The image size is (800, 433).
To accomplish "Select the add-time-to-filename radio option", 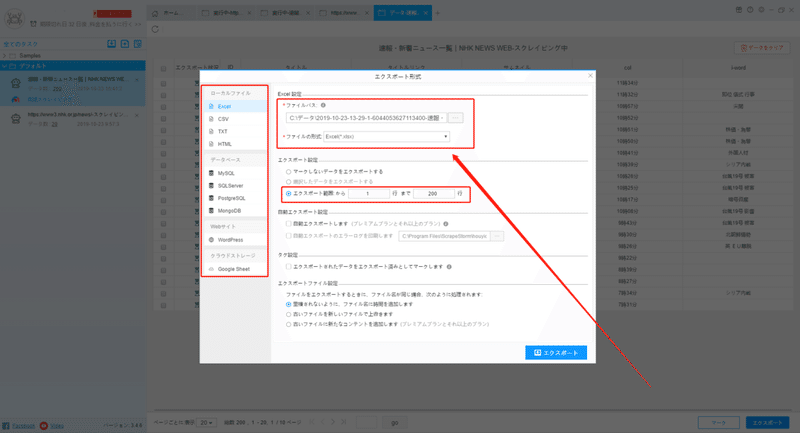I will [x=289, y=304].
